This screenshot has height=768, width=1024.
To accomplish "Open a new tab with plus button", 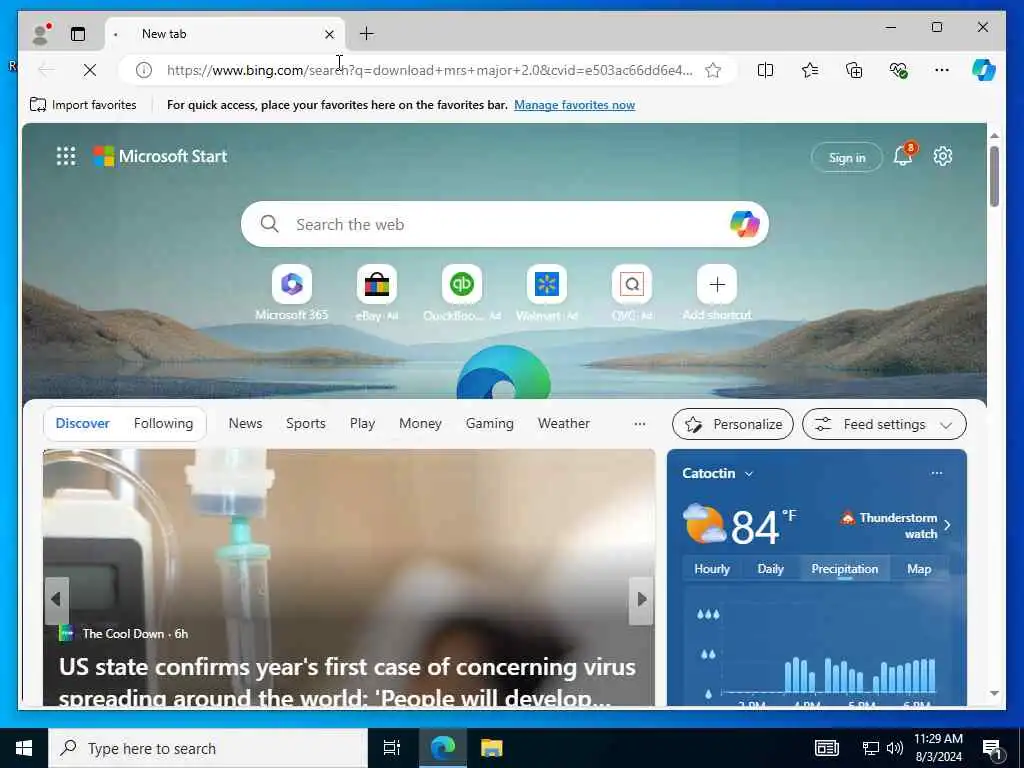I will point(367,34).
